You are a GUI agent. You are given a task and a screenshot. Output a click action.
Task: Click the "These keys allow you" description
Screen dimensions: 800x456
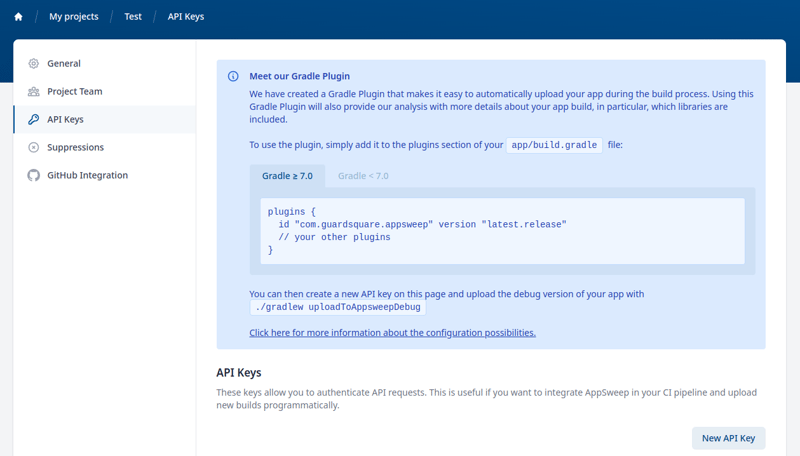pos(487,399)
